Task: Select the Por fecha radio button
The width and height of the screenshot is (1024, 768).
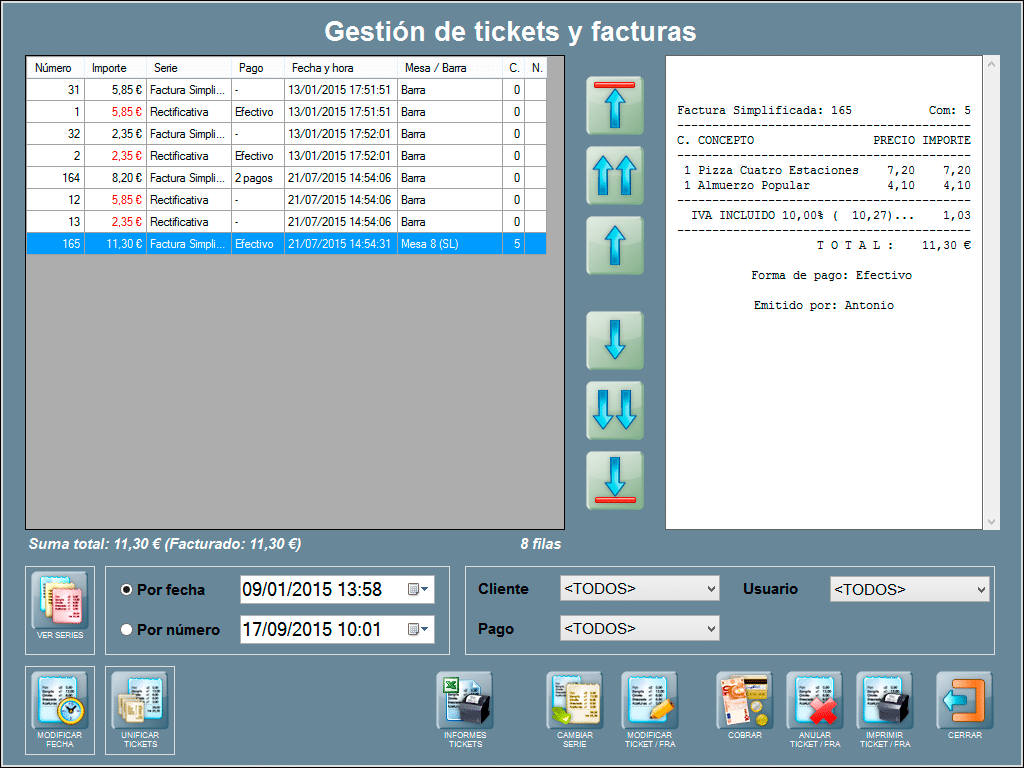Action: [127, 590]
